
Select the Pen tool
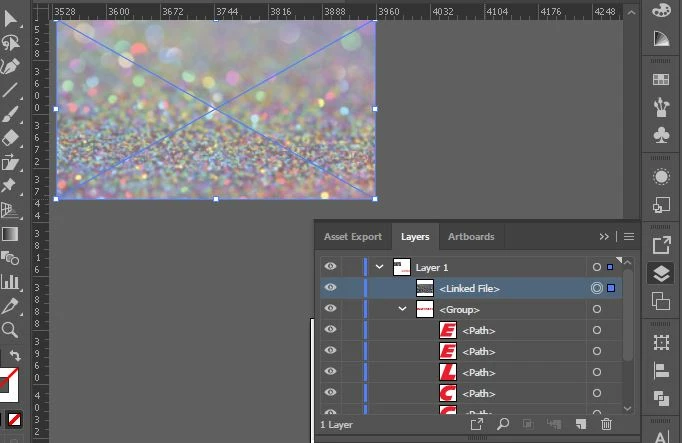pos(10,67)
